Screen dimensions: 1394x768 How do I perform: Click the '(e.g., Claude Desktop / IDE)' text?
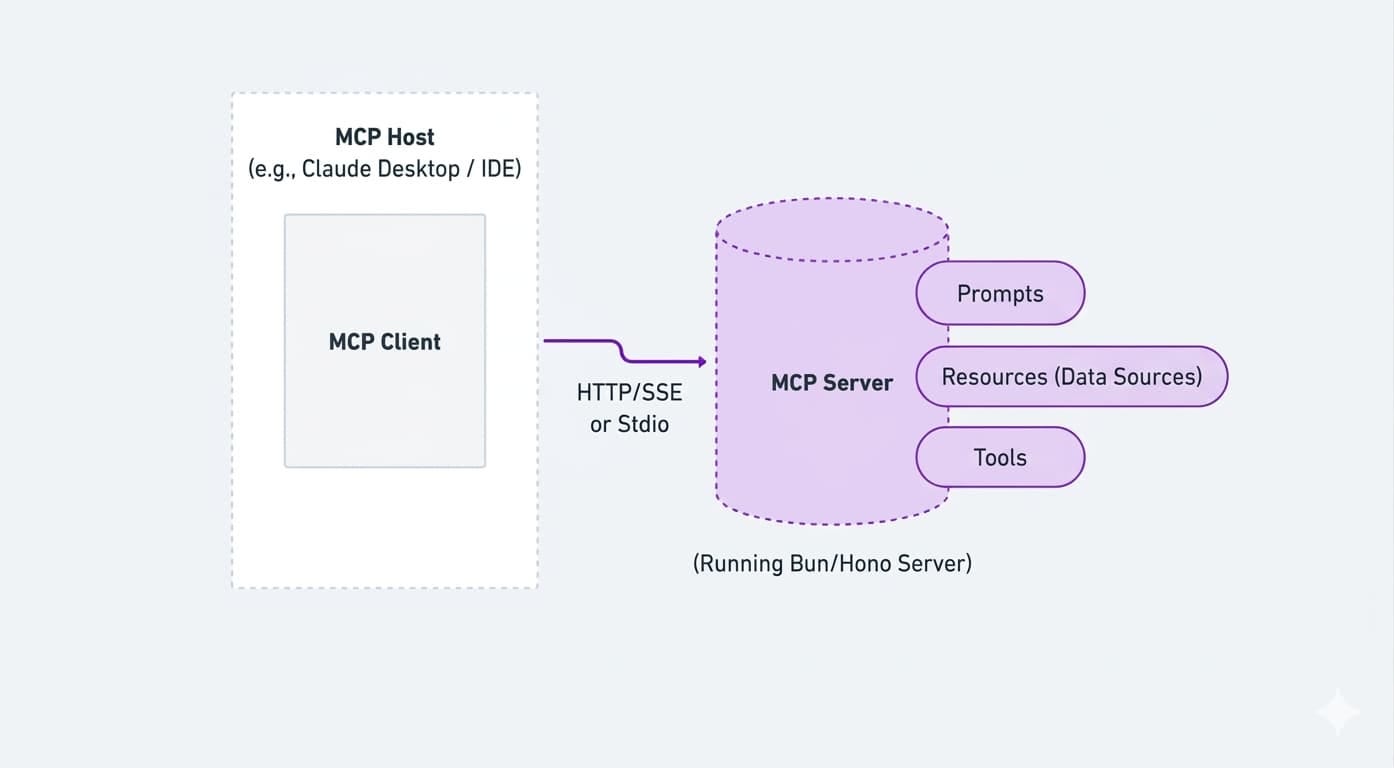tap(385, 168)
